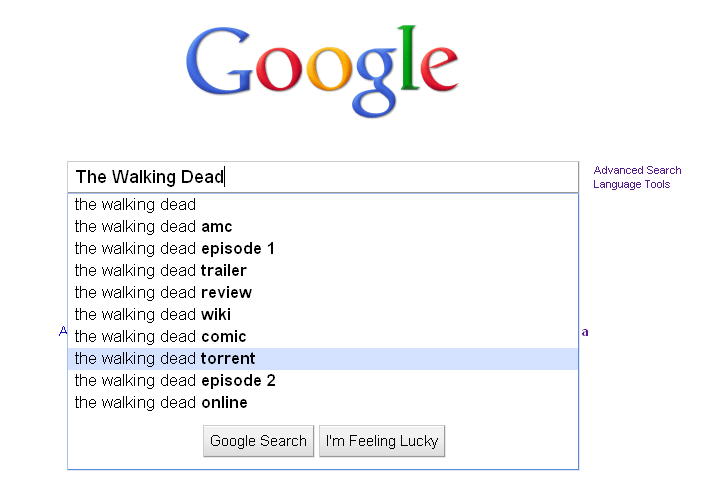Image resolution: width=708 pixels, height=496 pixels.
Task: Open the Advanced Search link
Action: [637, 170]
